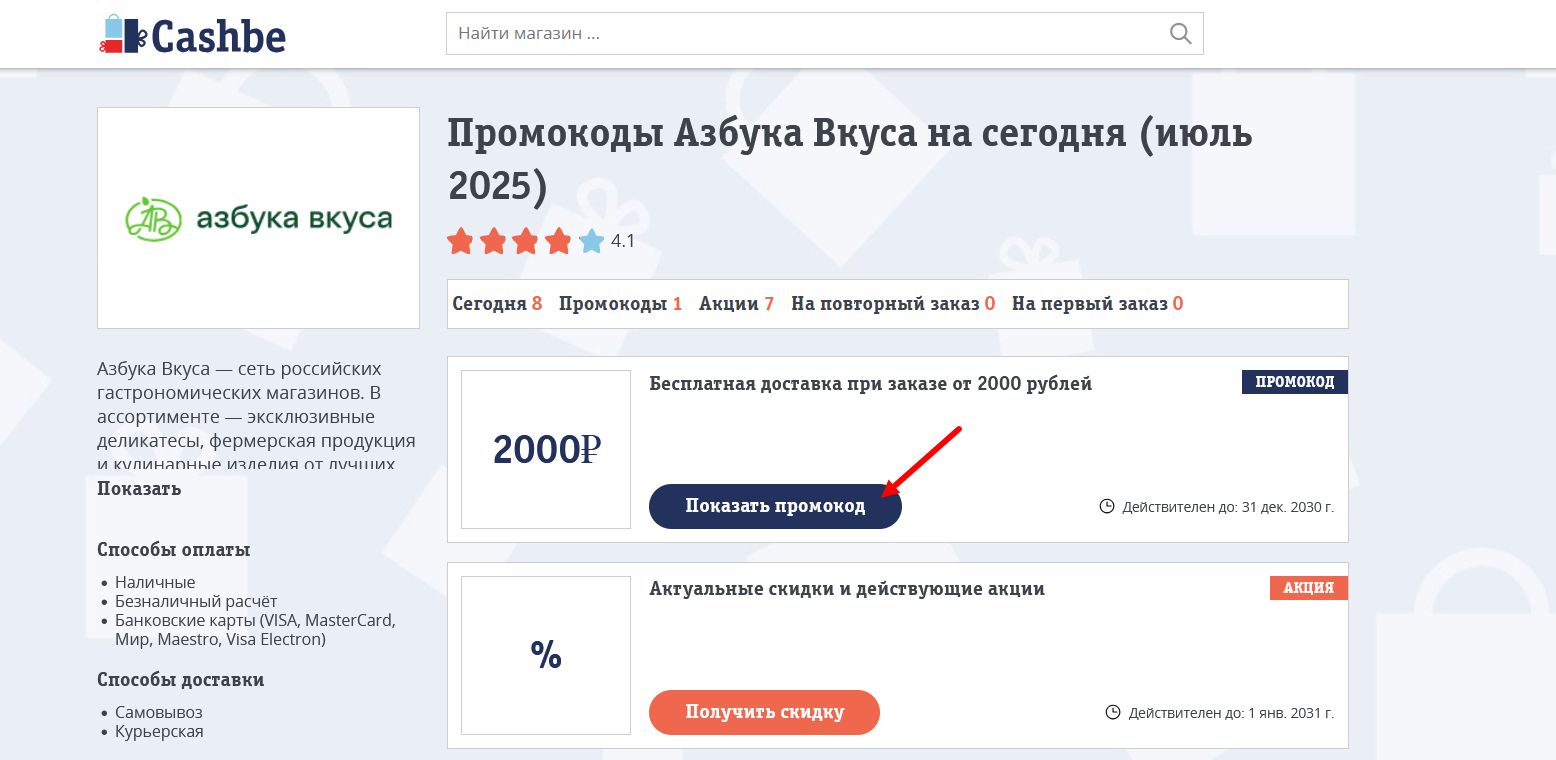
Task: Select the 'Сегодня 8' filter tab
Action: pyautogui.click(x=497, y=304)
